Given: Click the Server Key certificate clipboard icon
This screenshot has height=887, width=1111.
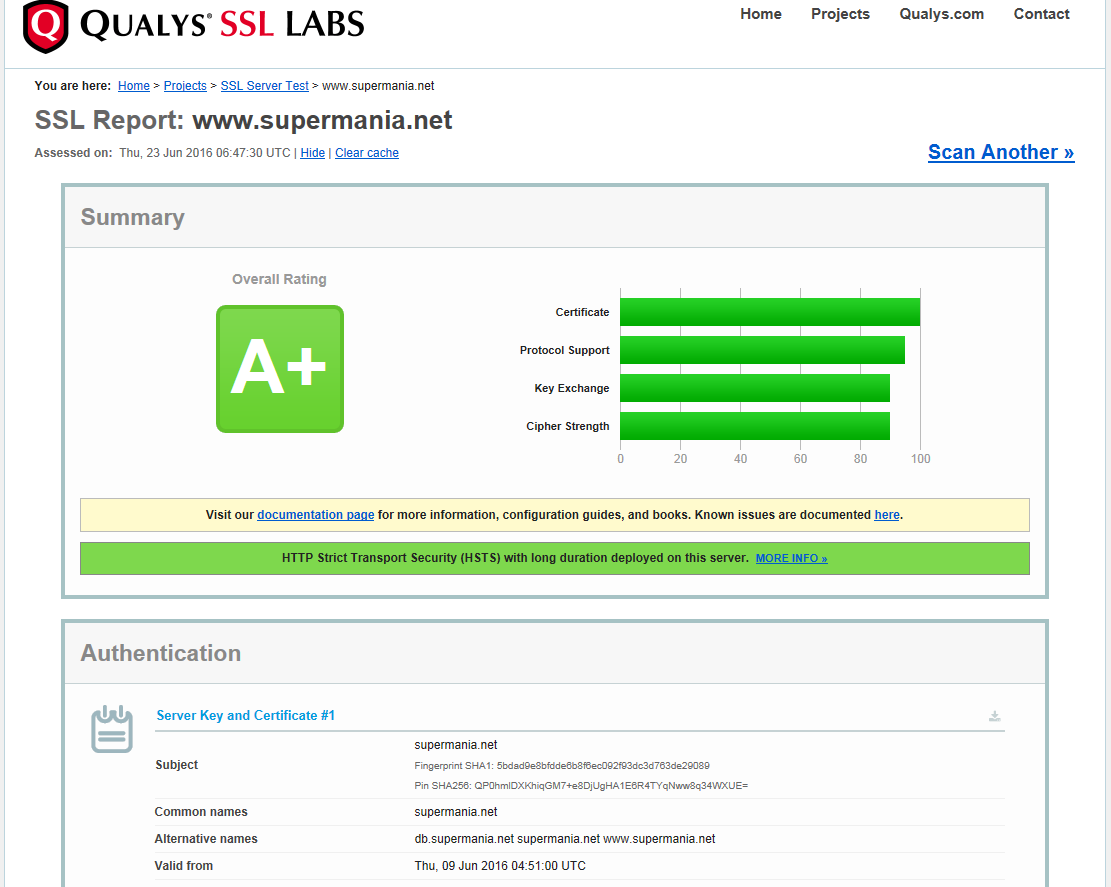Looking at the screenshot, I should pos(111,729).
